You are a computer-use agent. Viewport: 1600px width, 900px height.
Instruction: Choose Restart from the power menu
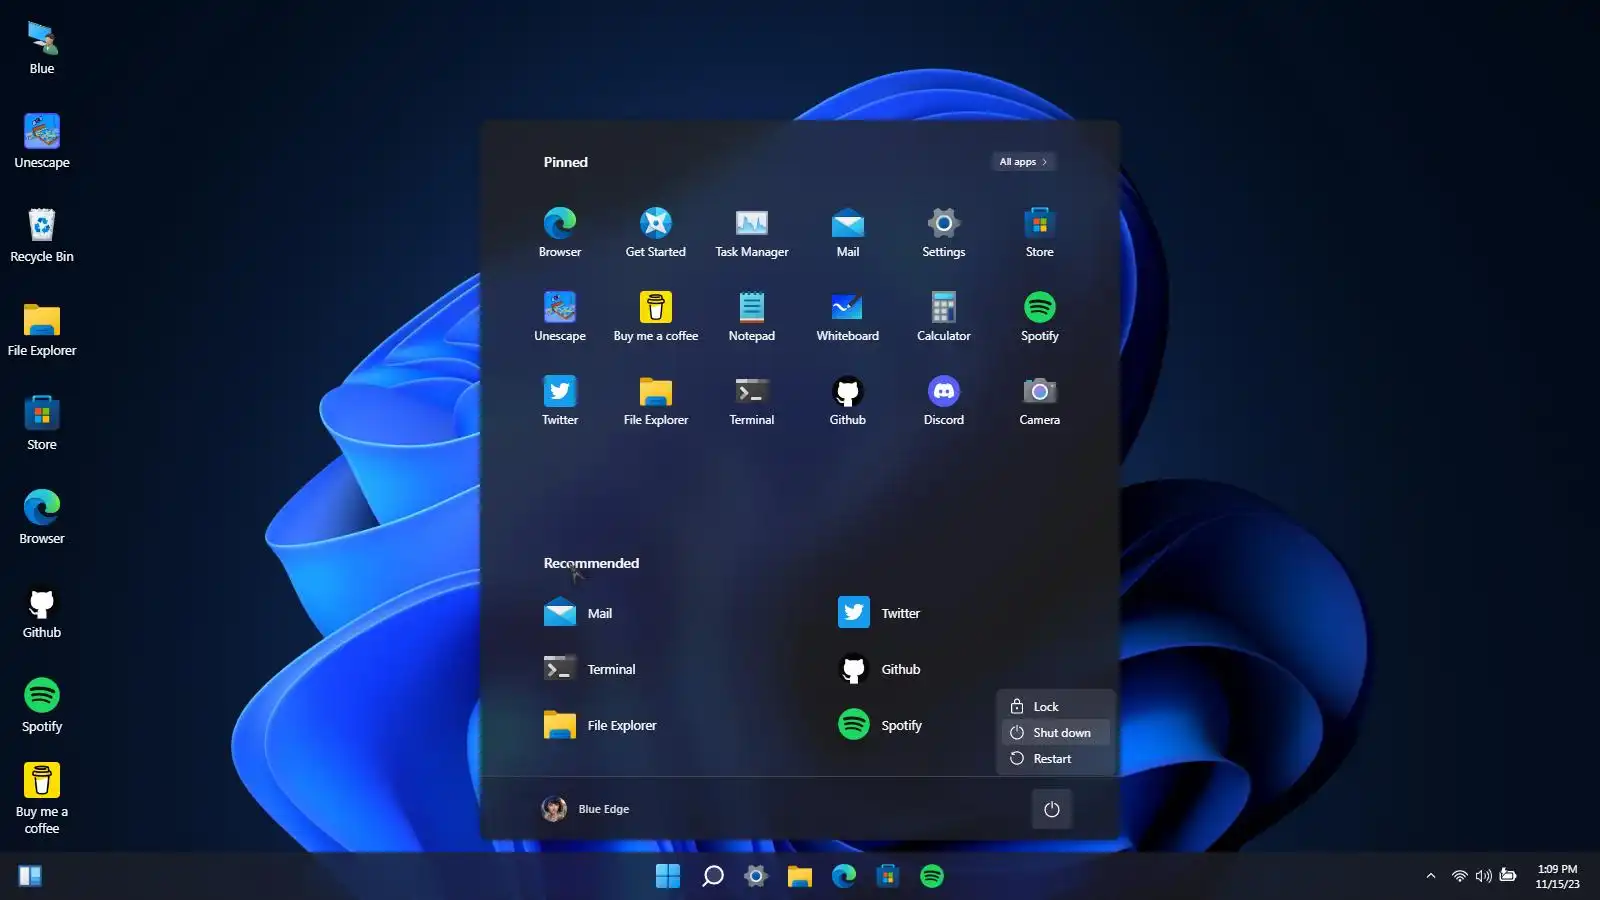pyautogui.click(x=1056, y=758)
